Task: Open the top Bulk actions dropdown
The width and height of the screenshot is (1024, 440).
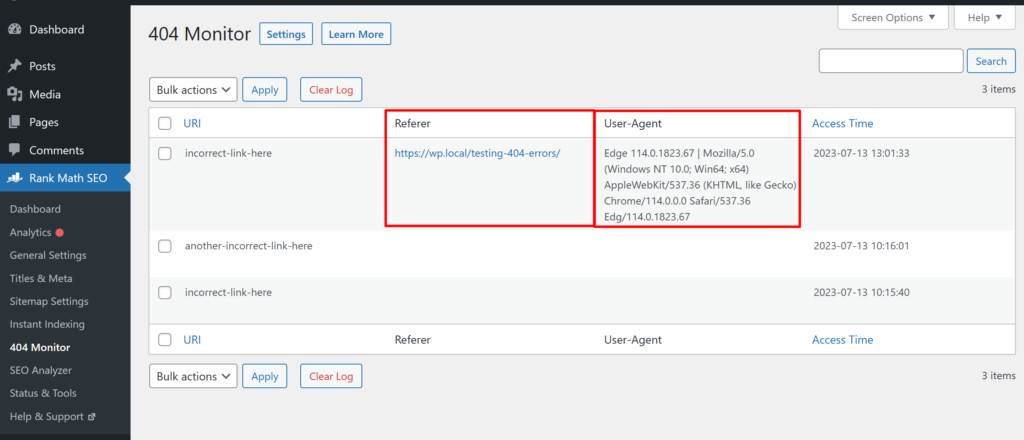Action: (x=193, y=90)
